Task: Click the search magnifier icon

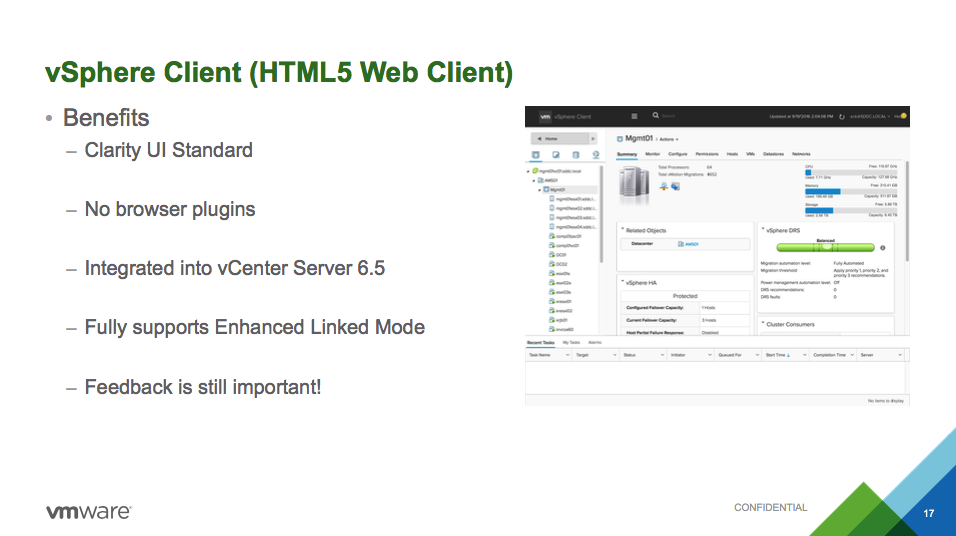Action: point(656,116)
